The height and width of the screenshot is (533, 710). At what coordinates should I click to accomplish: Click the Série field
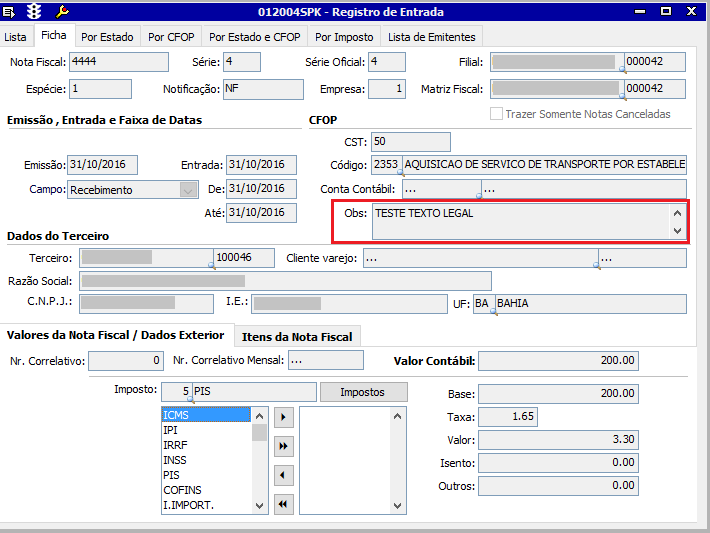(x=242, y=62)
